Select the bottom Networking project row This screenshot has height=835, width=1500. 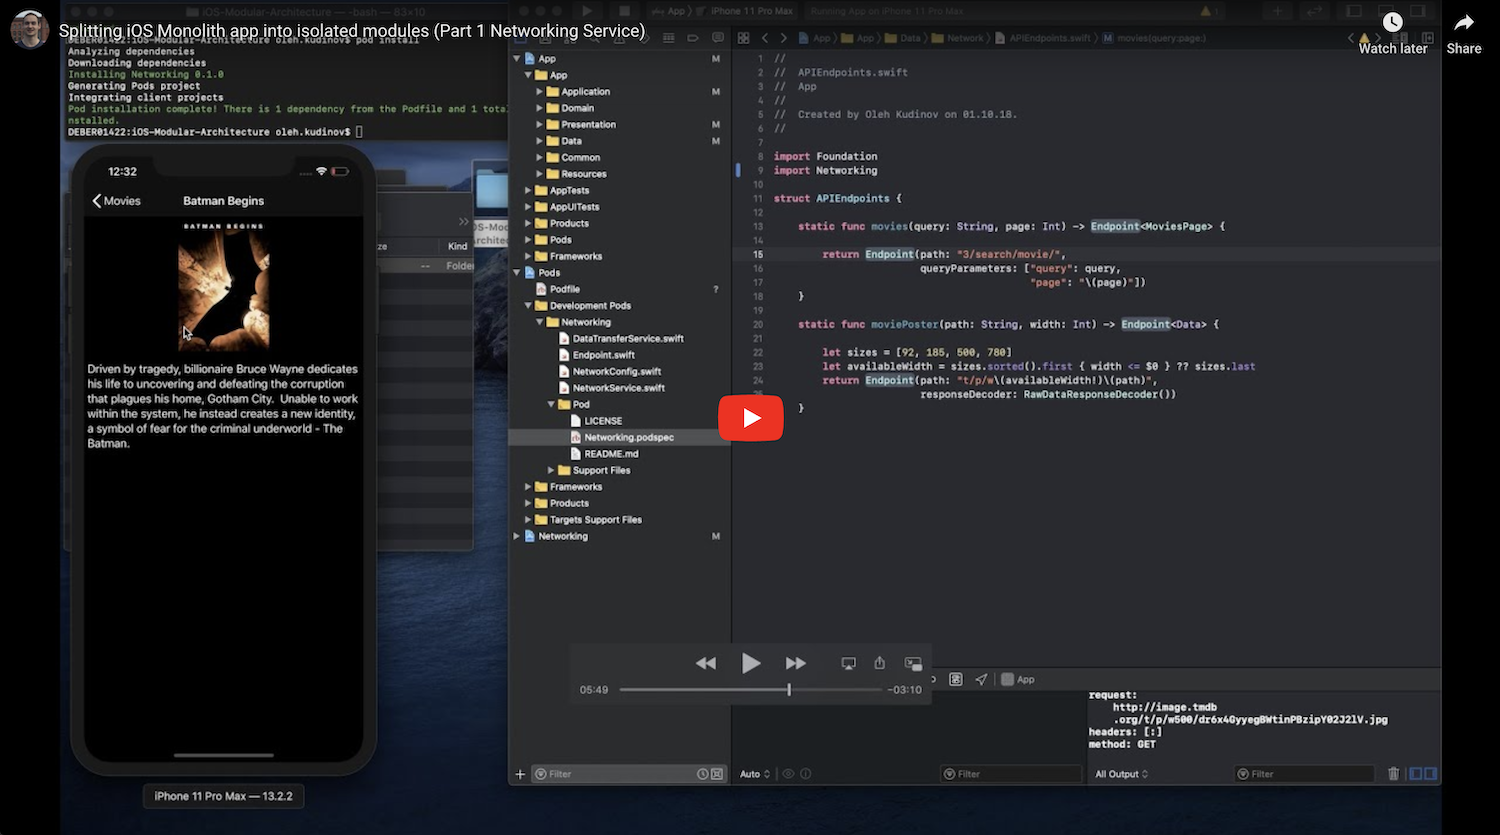tap(619, 536)
